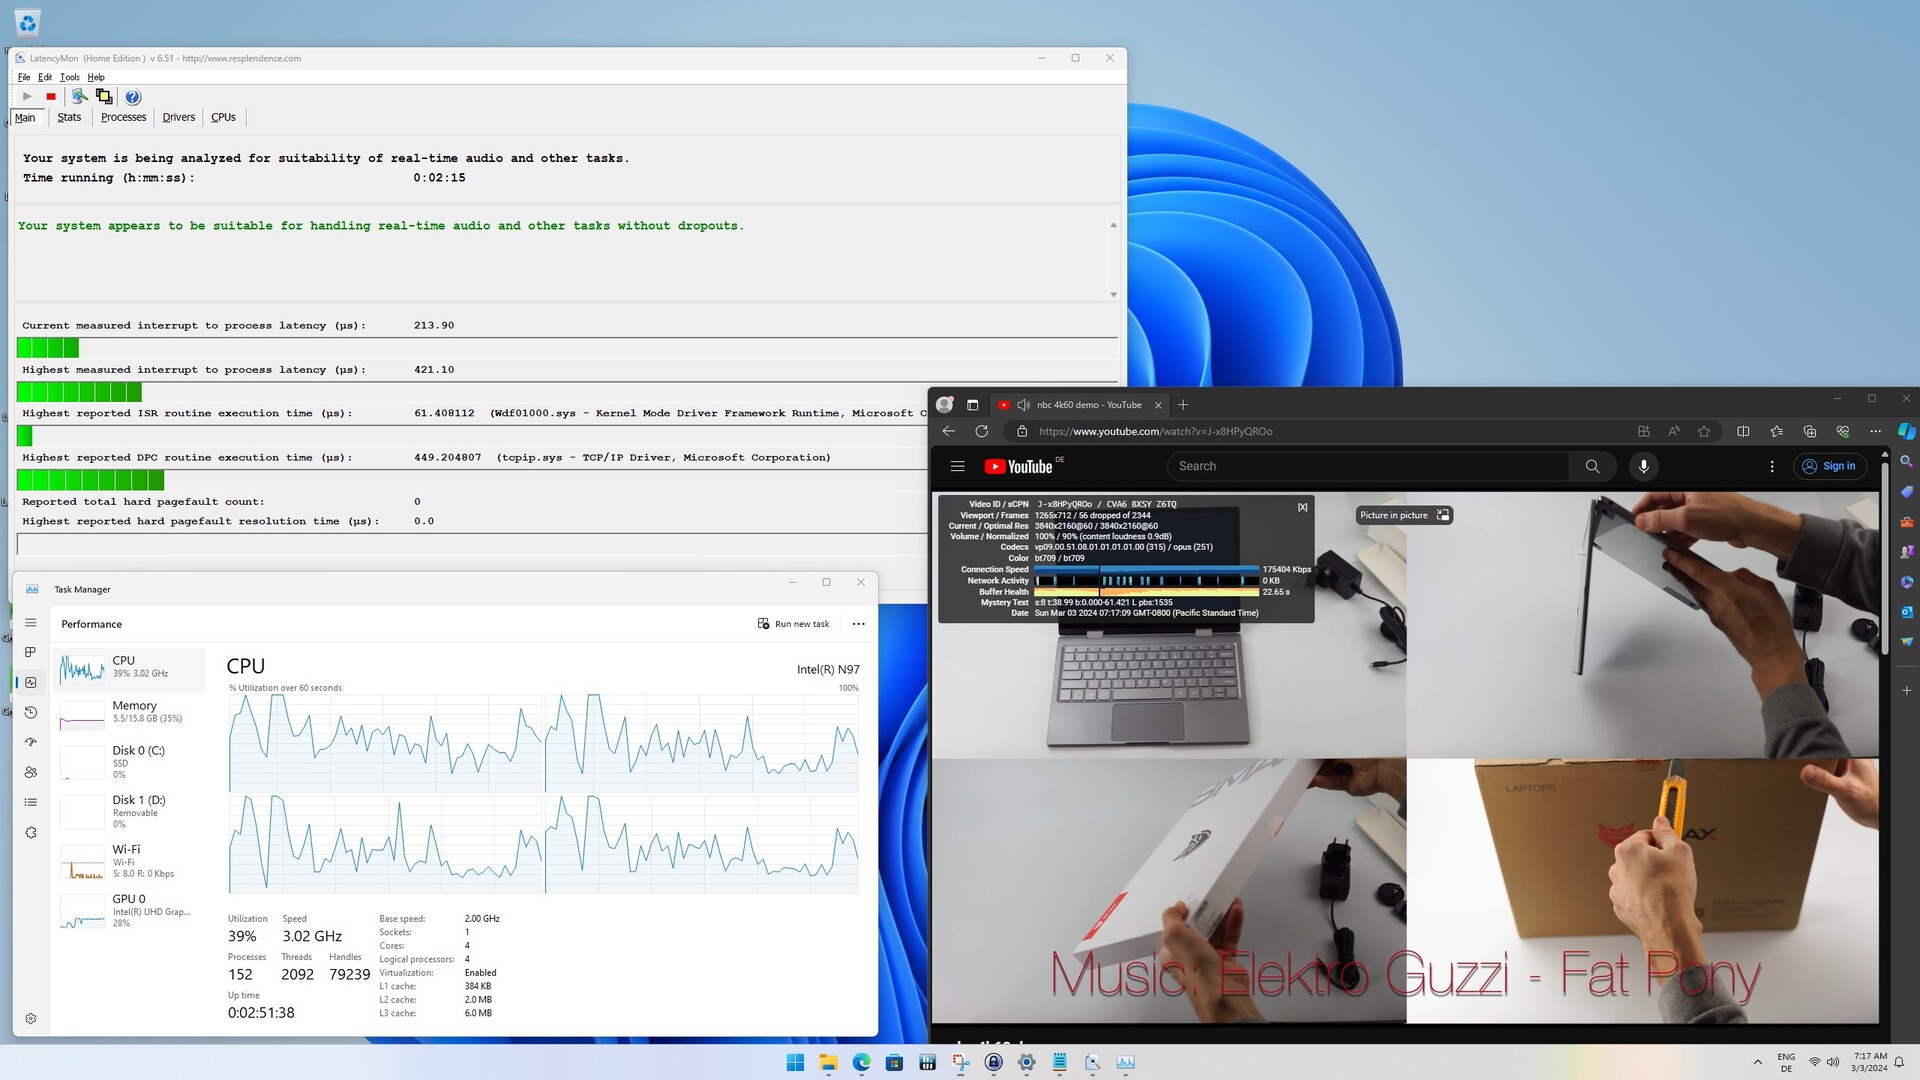This screenshot has width=1920, height=1080.
Task: Open Task Manager App history icon
Action: 31,712
